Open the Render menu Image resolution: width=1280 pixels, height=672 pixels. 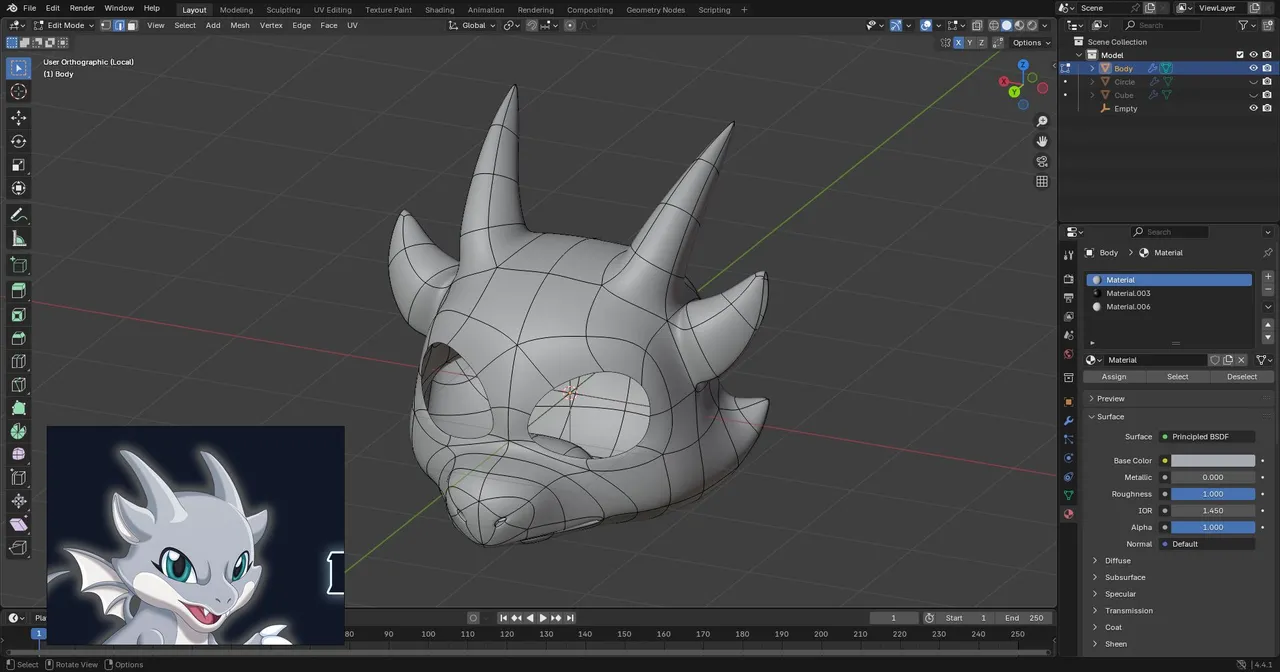point(82,8)
